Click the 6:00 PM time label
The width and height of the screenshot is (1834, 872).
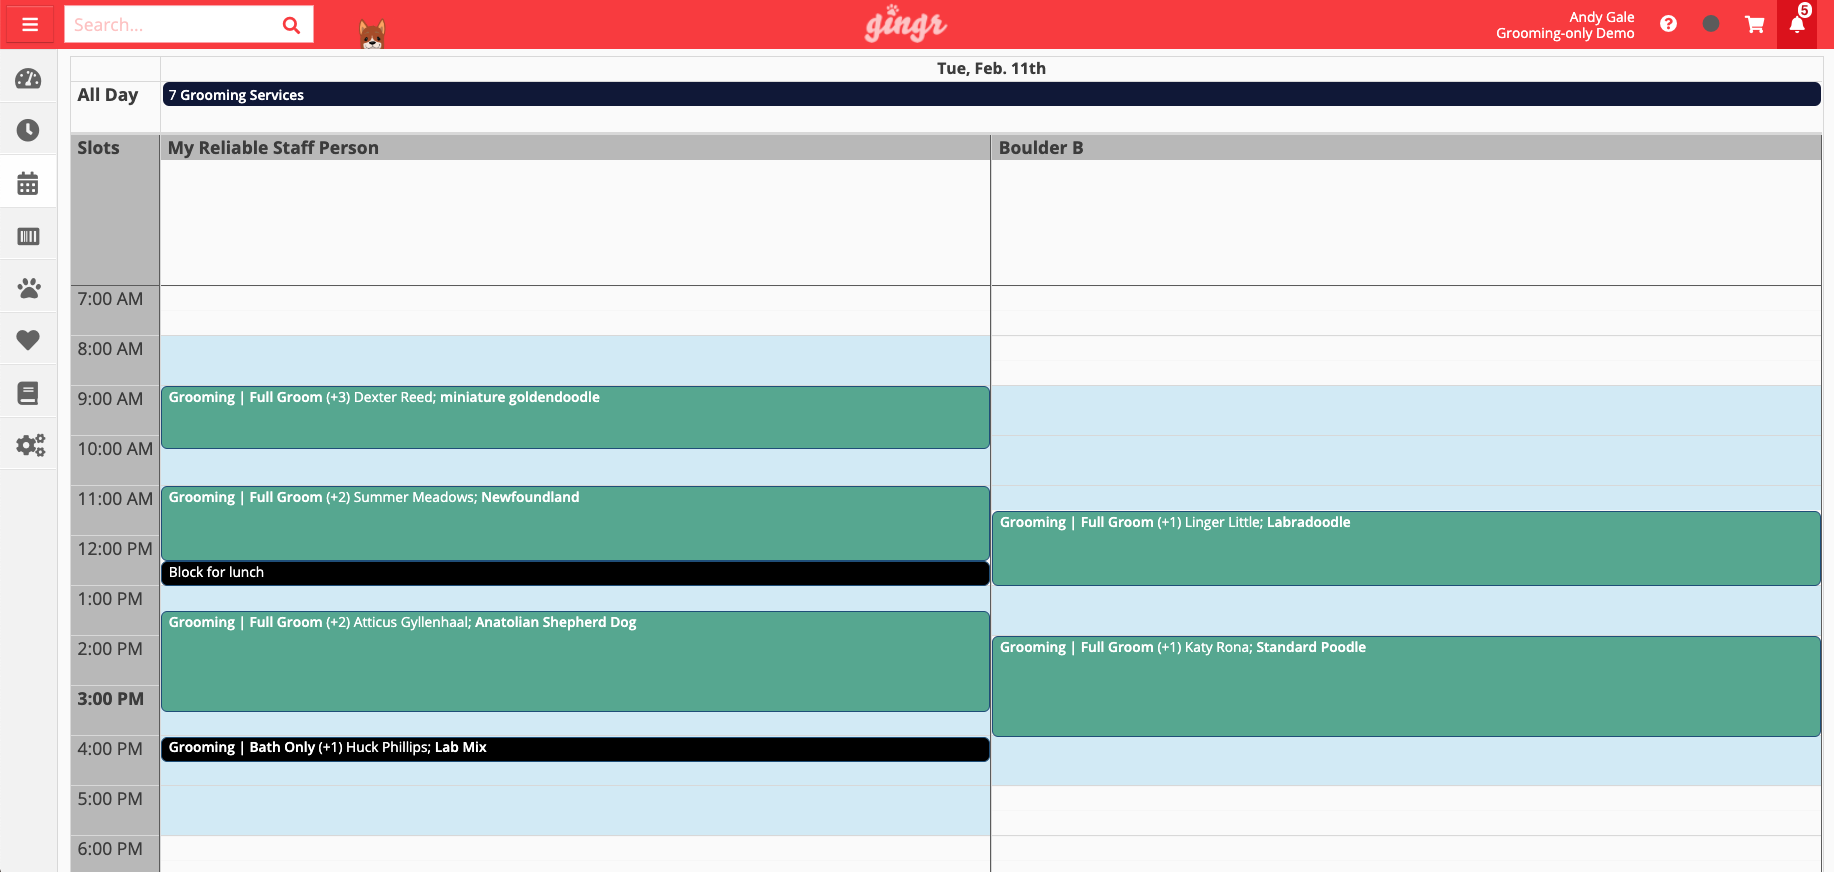tap(110, 849)
